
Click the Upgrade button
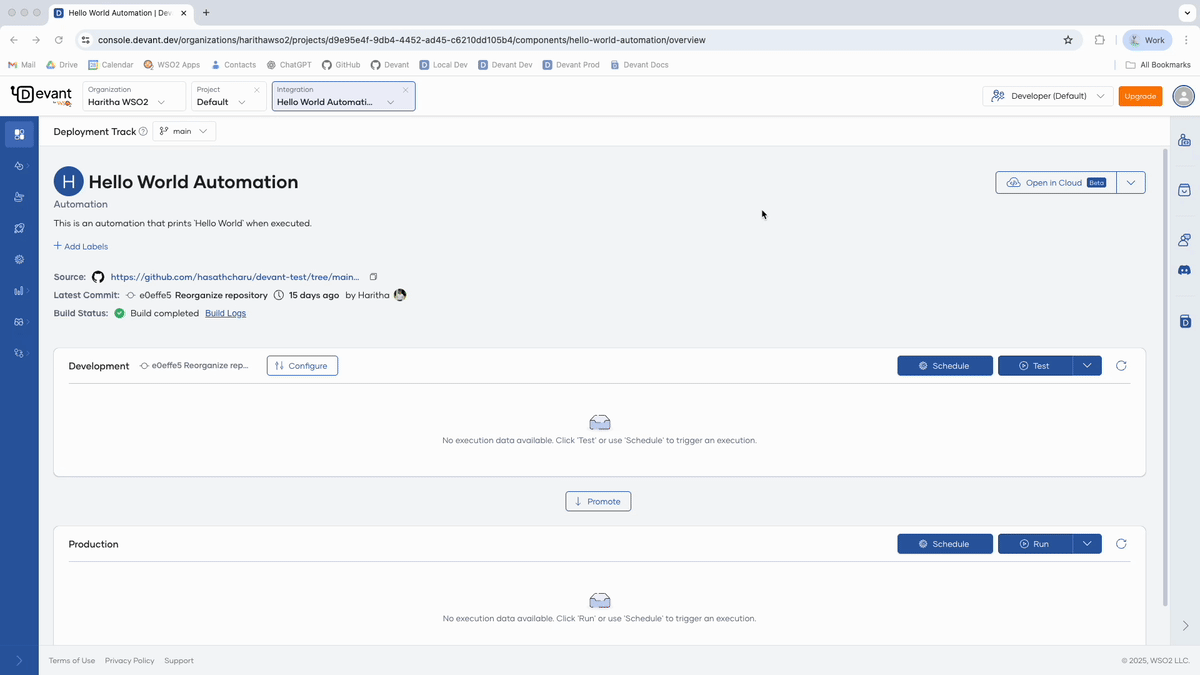[x=1140, y=96]
